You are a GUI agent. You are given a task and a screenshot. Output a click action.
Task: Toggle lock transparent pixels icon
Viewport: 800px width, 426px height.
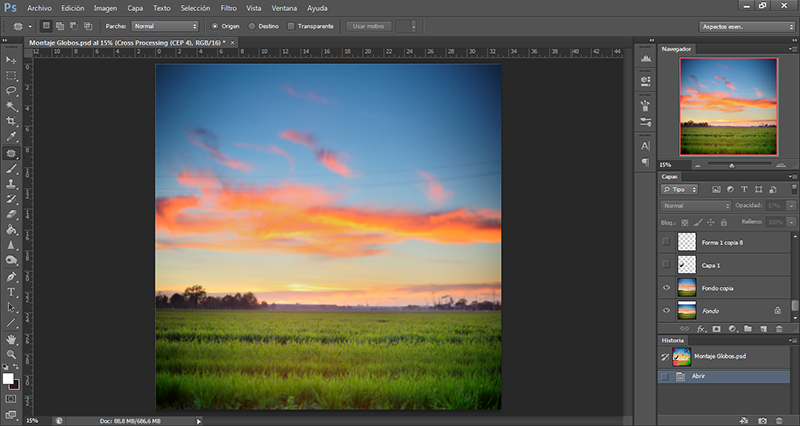(x=685, y=223)
